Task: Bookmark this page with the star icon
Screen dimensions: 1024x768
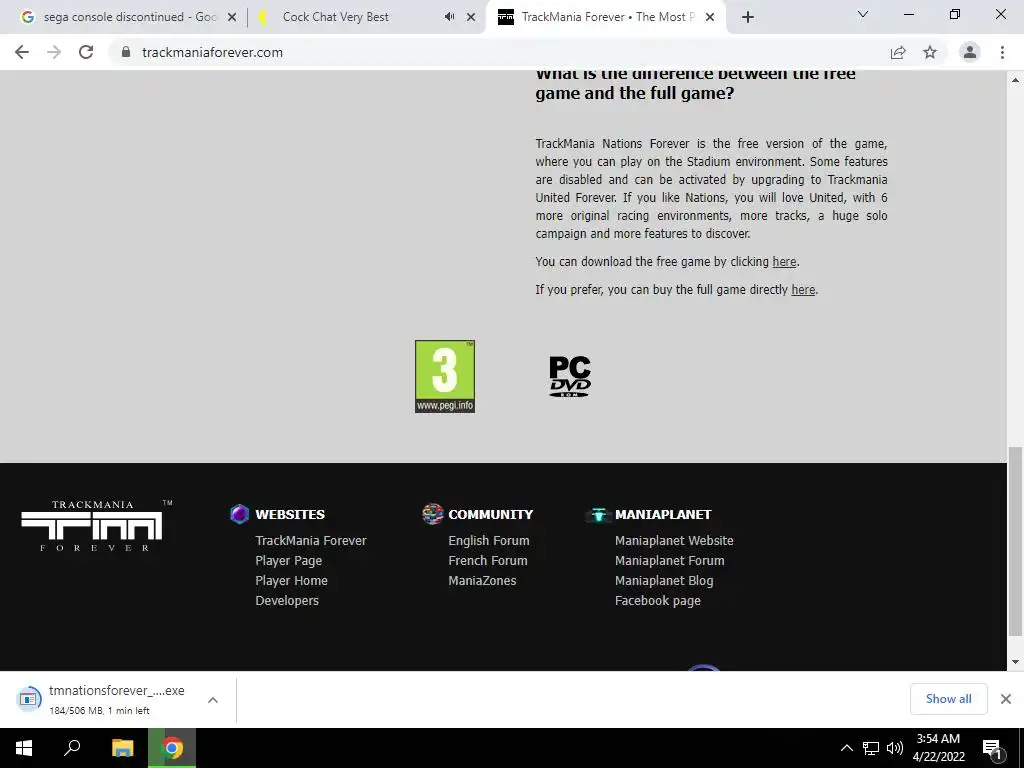Action: coord(930,52)
